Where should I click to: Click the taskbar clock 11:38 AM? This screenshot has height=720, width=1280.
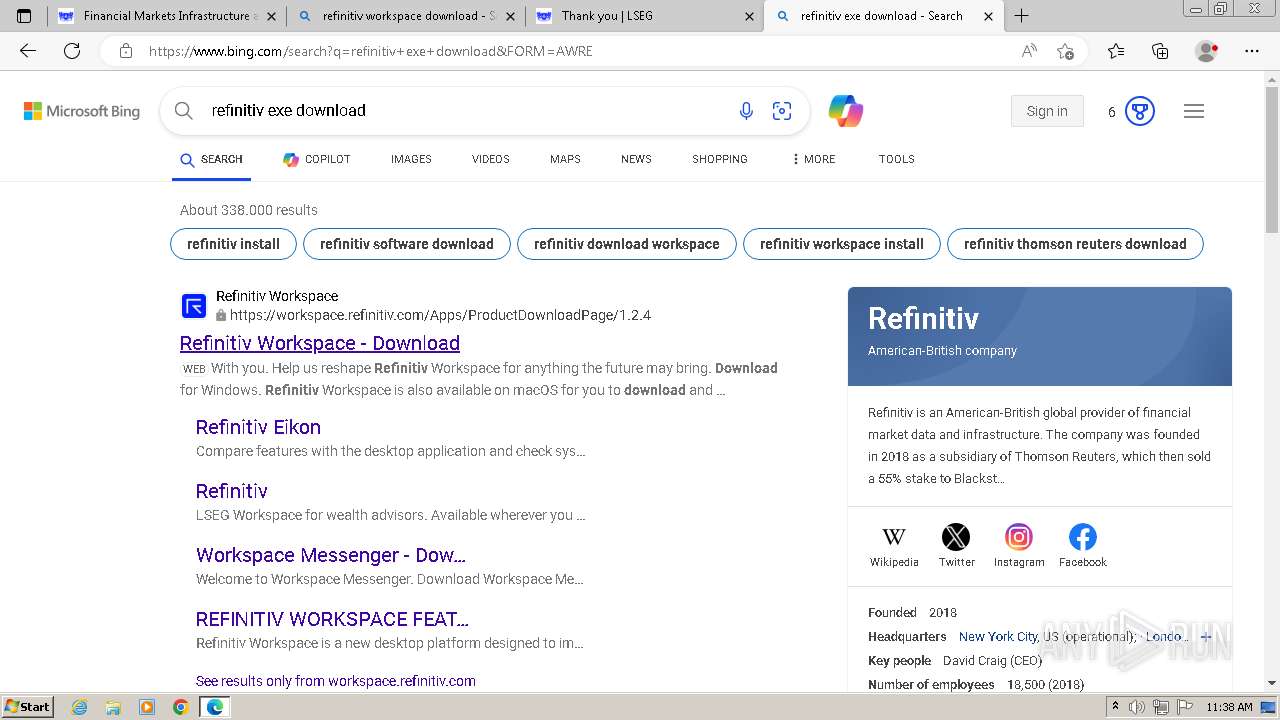click(x=1229, y=707)
